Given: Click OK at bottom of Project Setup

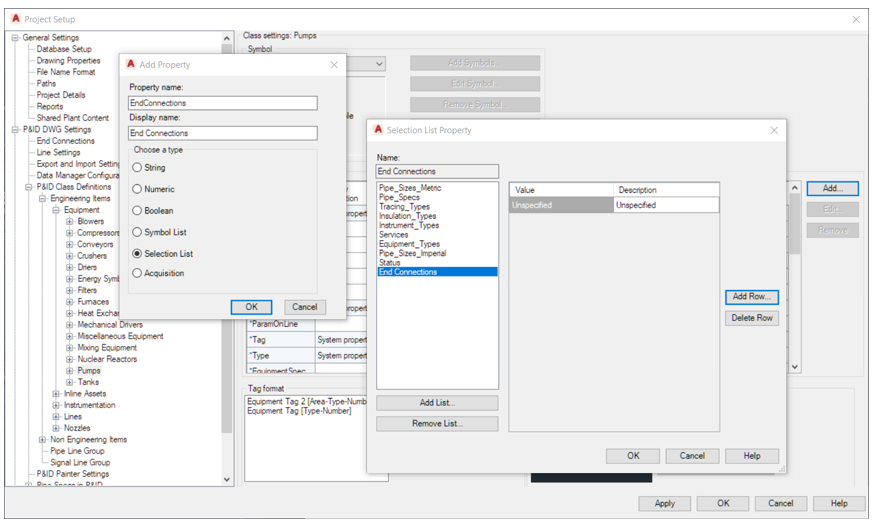Looking at the screenshot, I should (723, 503).
